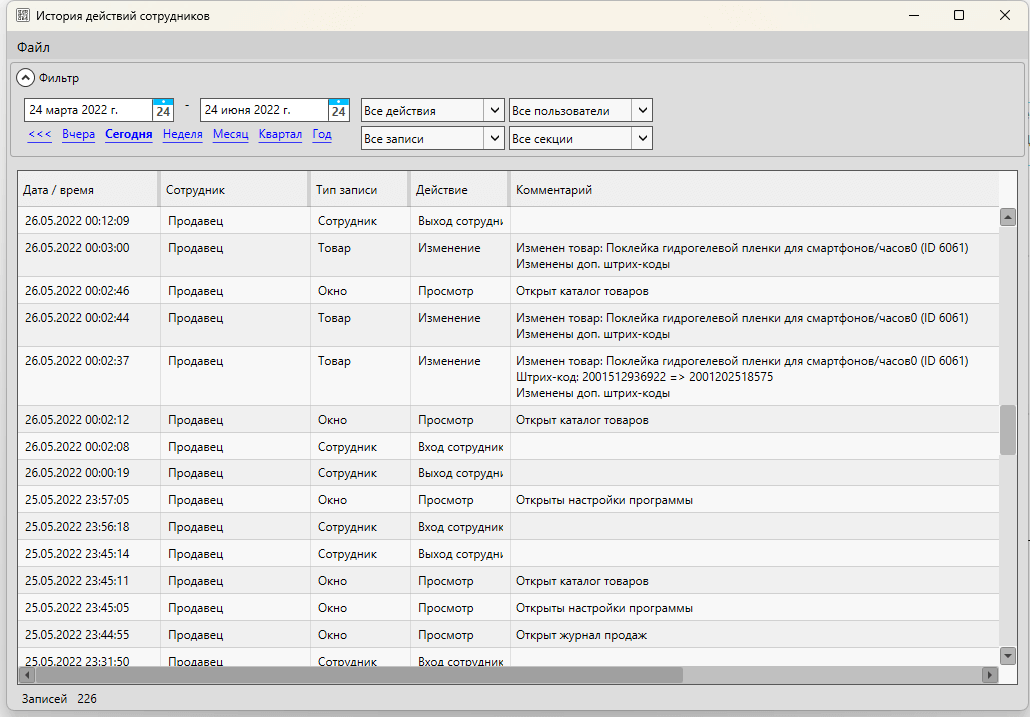The height and width of the screenshot is (717, 1030).
Task: Click the start date field 24 марта 2022
Action: (87, 110)
